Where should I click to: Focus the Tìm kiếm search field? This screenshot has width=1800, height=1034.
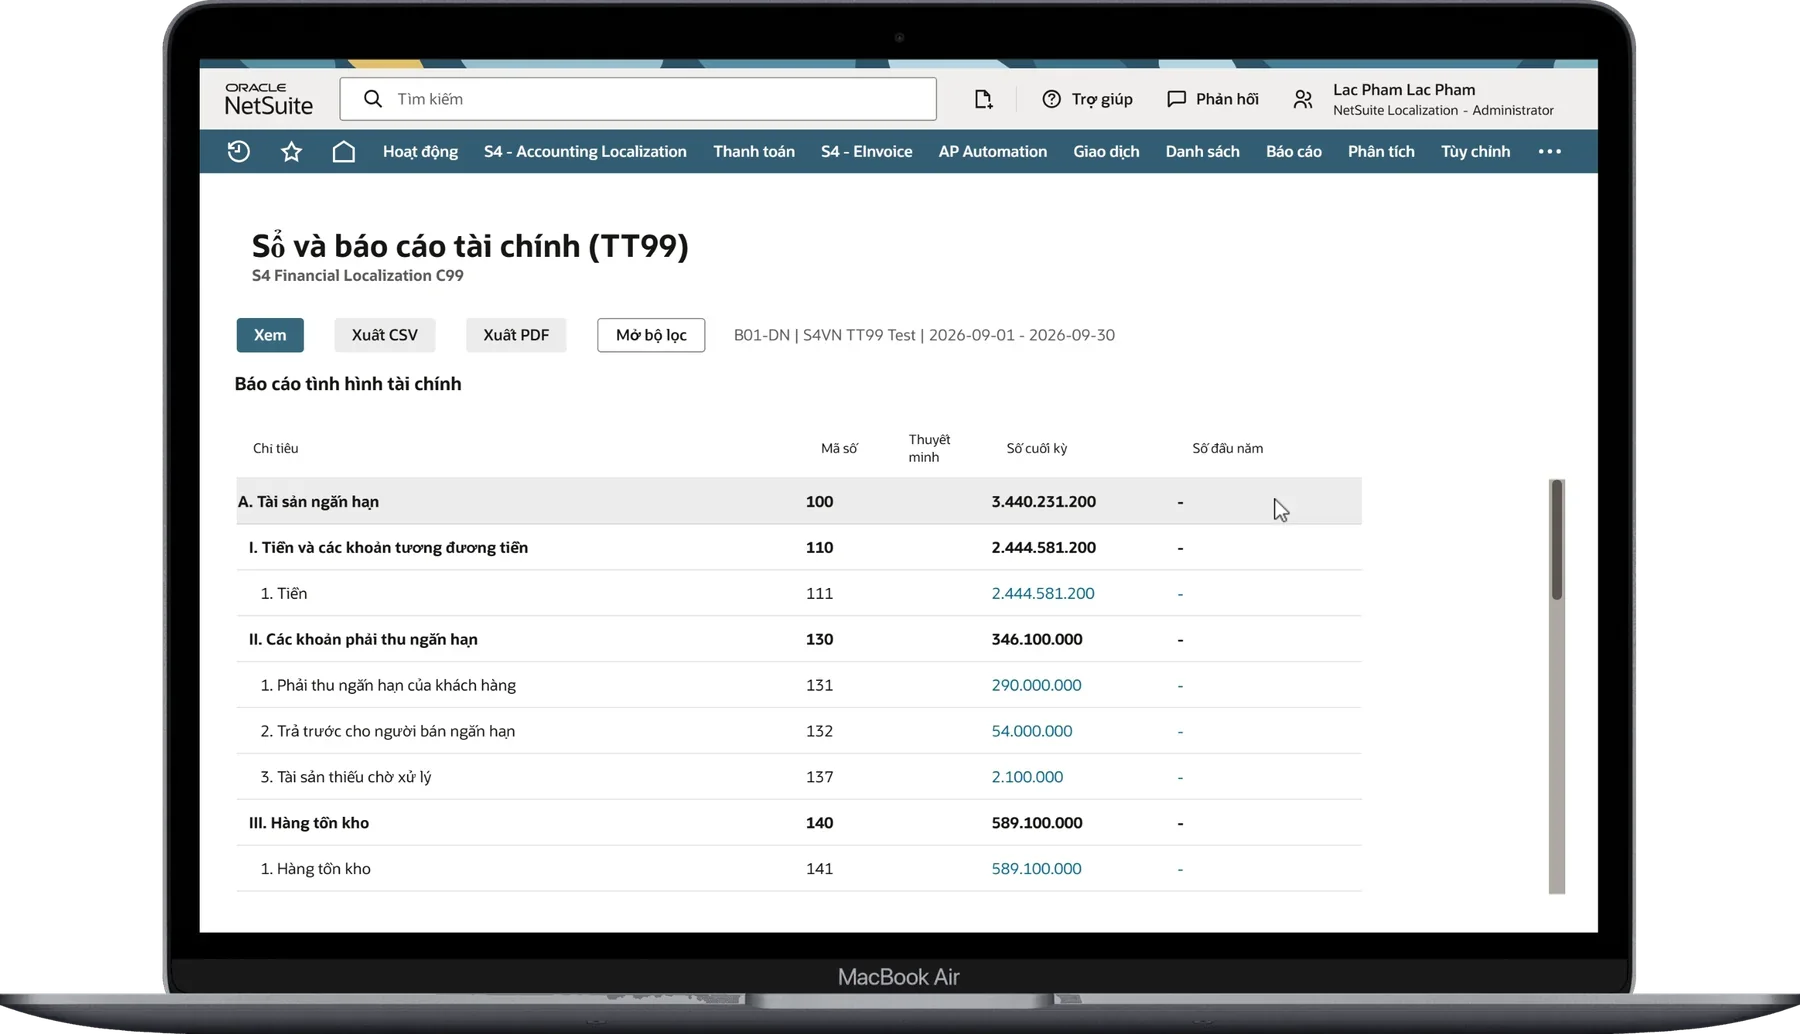click(x=638, y=99)
